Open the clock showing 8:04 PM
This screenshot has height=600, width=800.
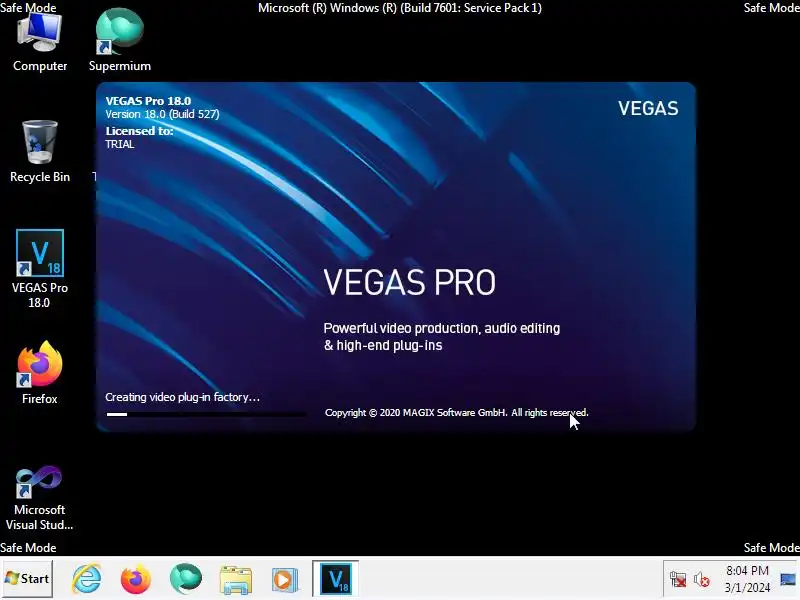click(747, 579)
